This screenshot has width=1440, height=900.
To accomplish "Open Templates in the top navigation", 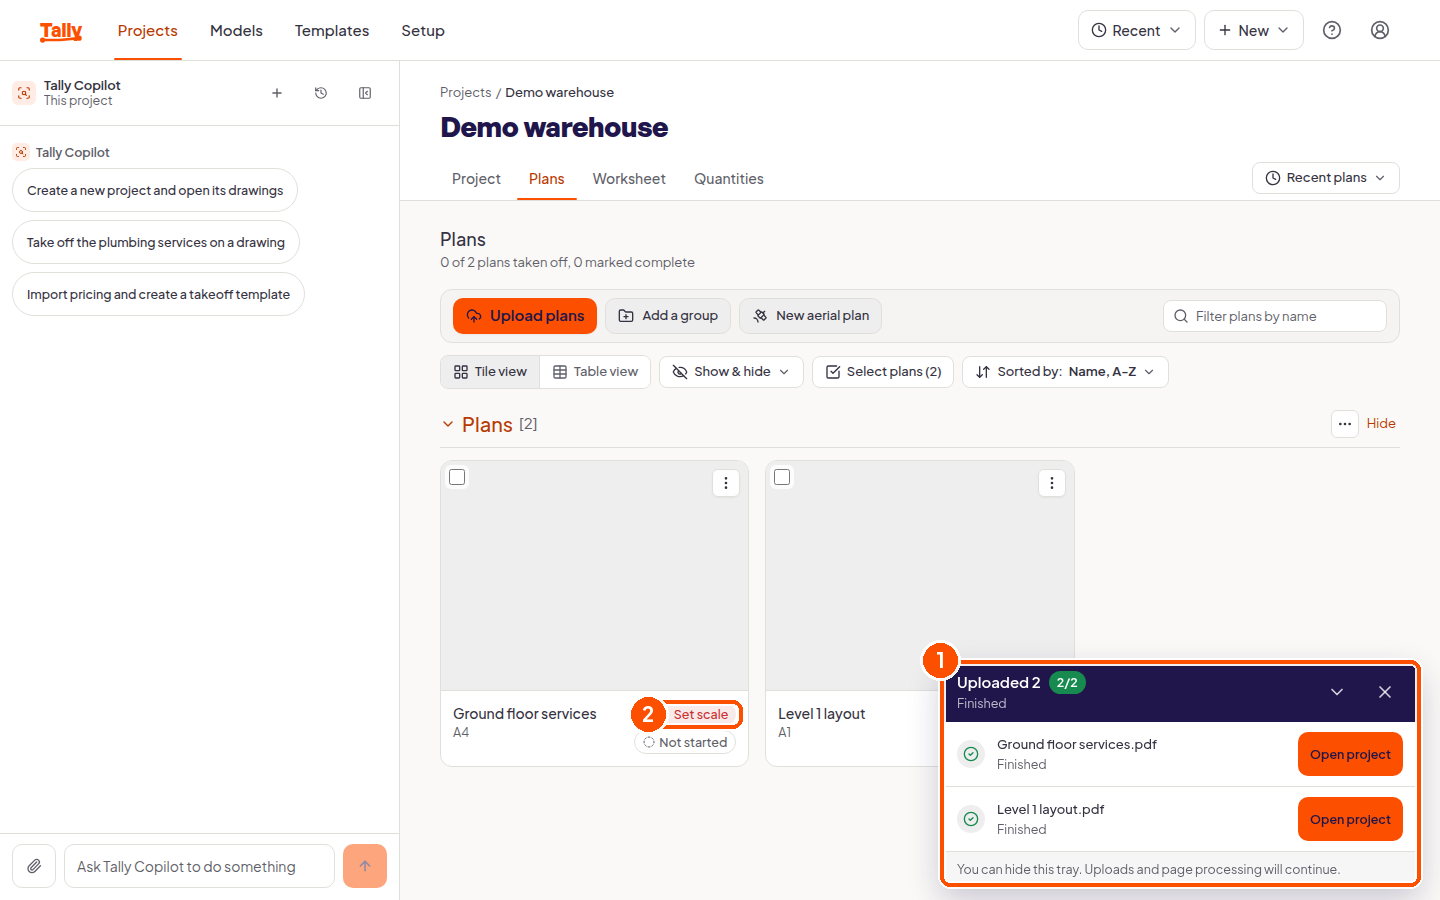I will (x=332, y=31).
